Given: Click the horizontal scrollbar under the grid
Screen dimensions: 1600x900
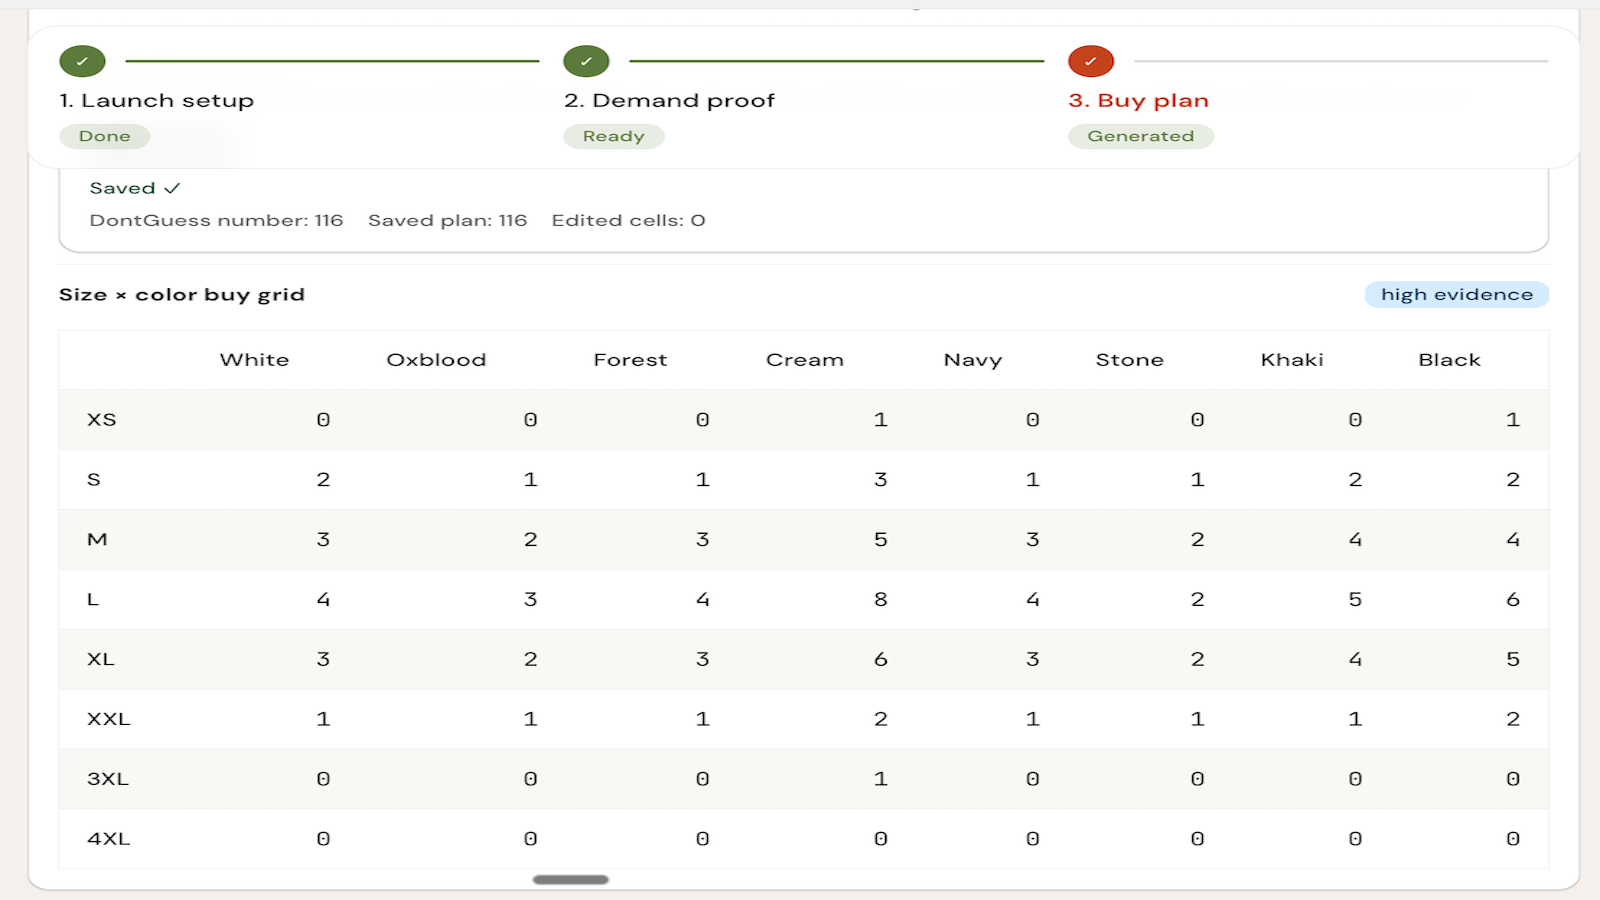Looking at the screenshot, I should point(571,880).
